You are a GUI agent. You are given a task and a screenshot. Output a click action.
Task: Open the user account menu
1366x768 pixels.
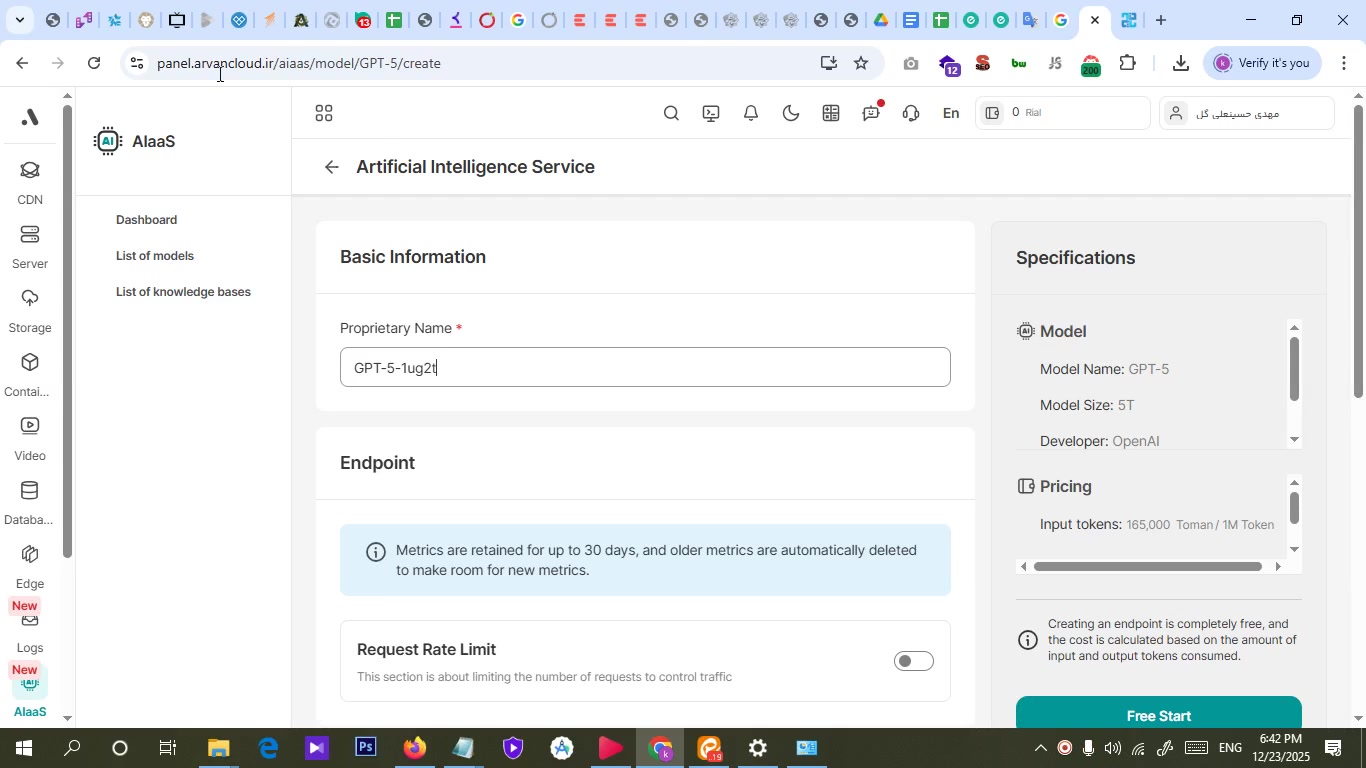[x=1246, y=114]
